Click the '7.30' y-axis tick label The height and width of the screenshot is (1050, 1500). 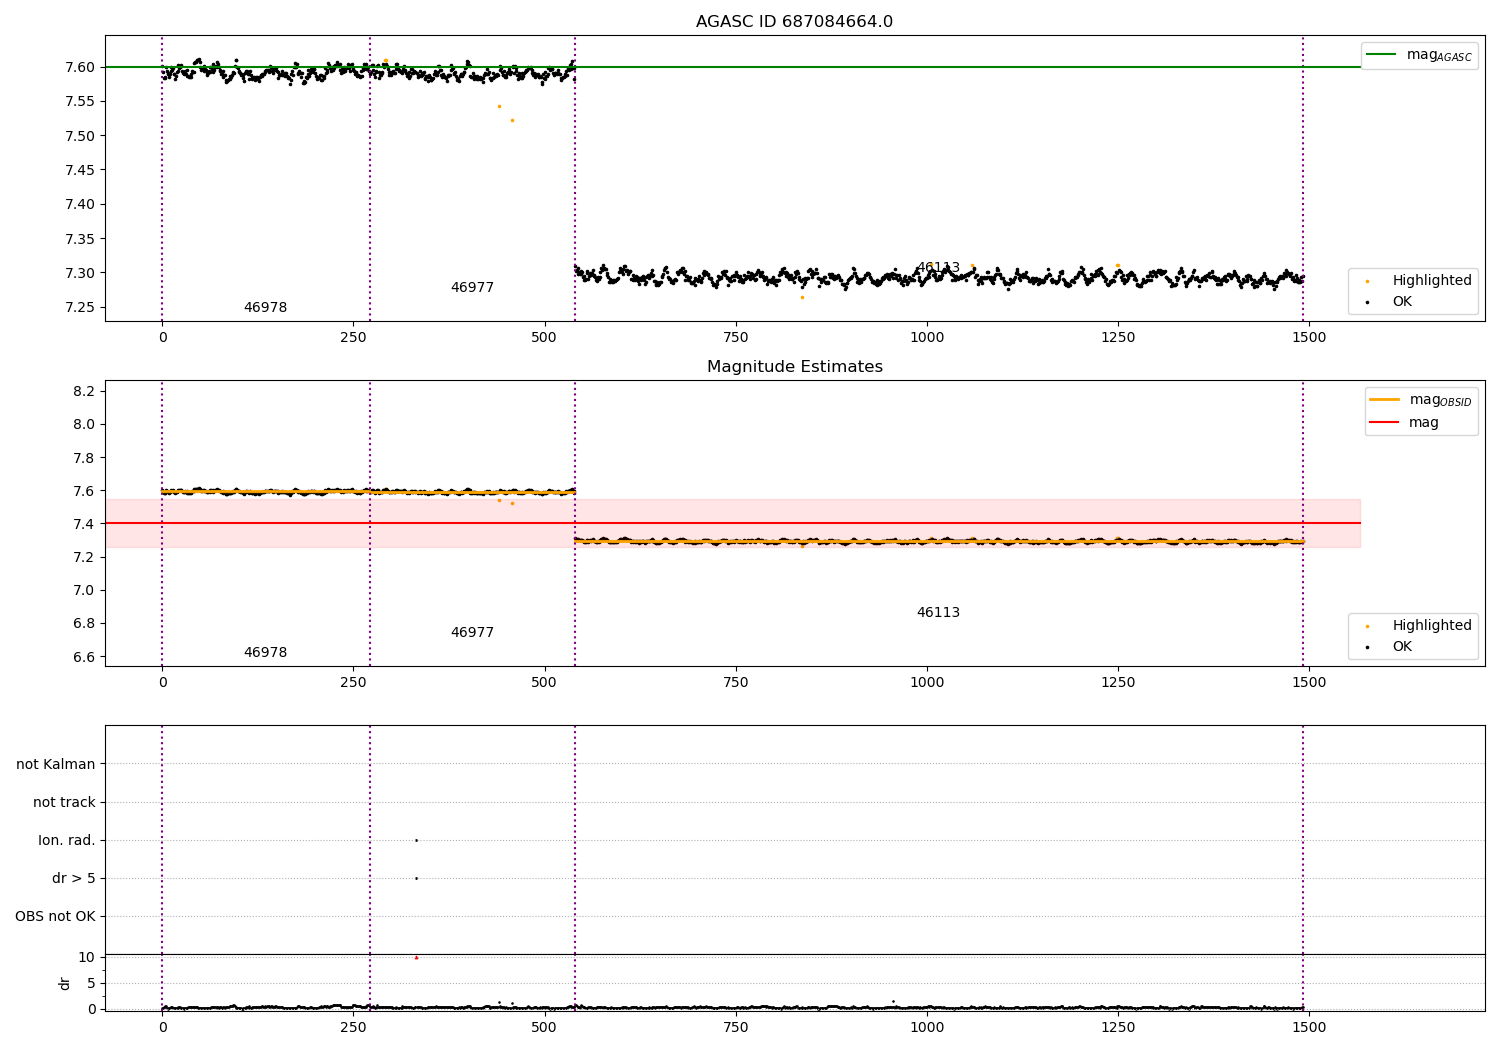(80, 273)
